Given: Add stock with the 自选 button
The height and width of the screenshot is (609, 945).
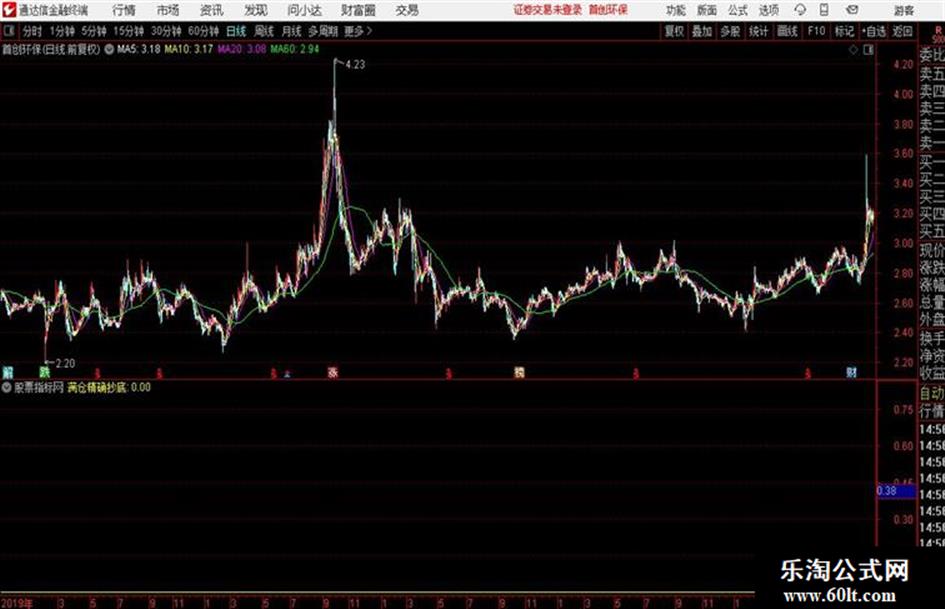Looking at the screenshot, I should pyautogui.click(x=873, y=31).
